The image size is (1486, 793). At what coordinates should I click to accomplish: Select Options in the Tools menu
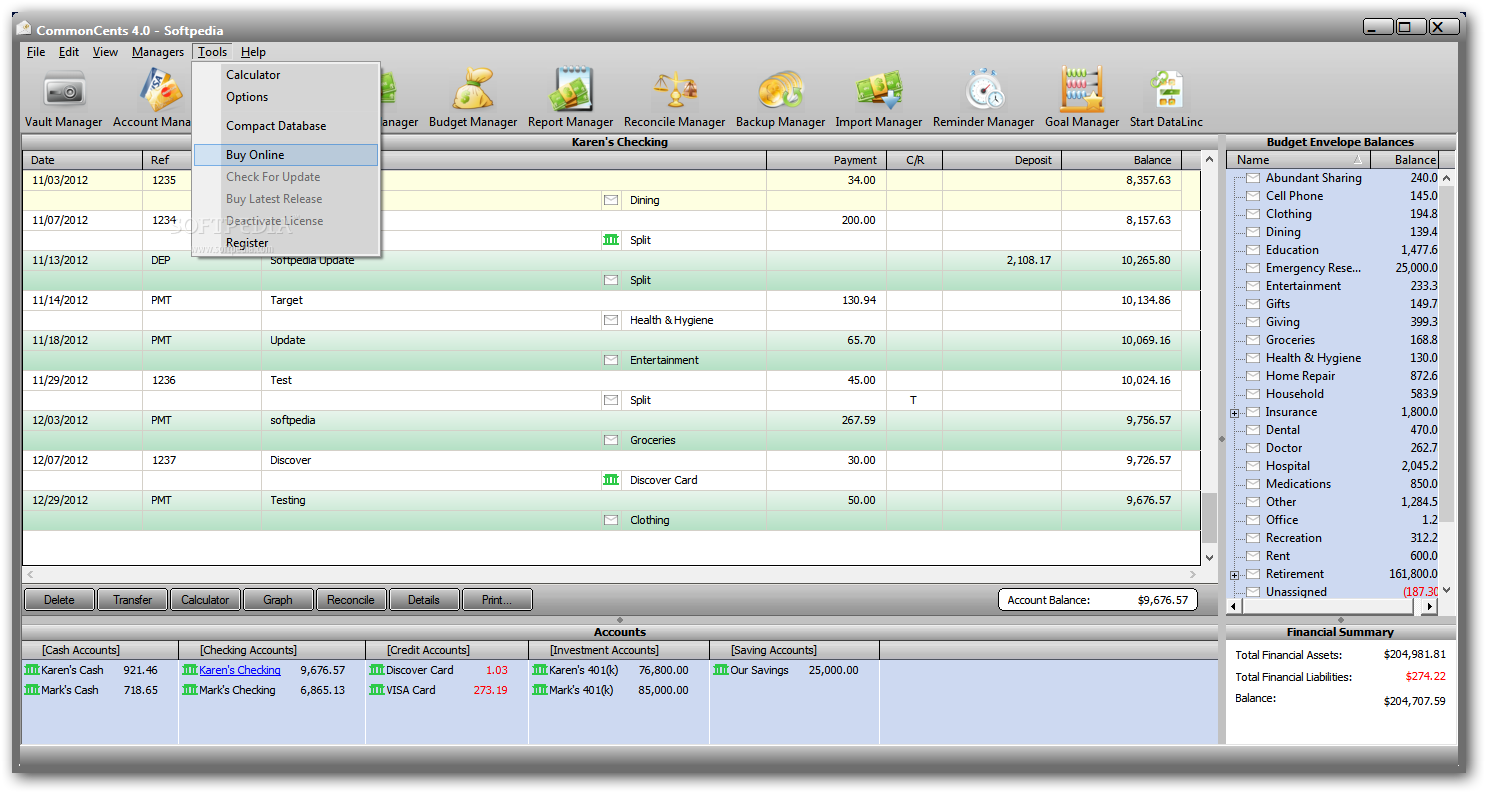point(286,97)
